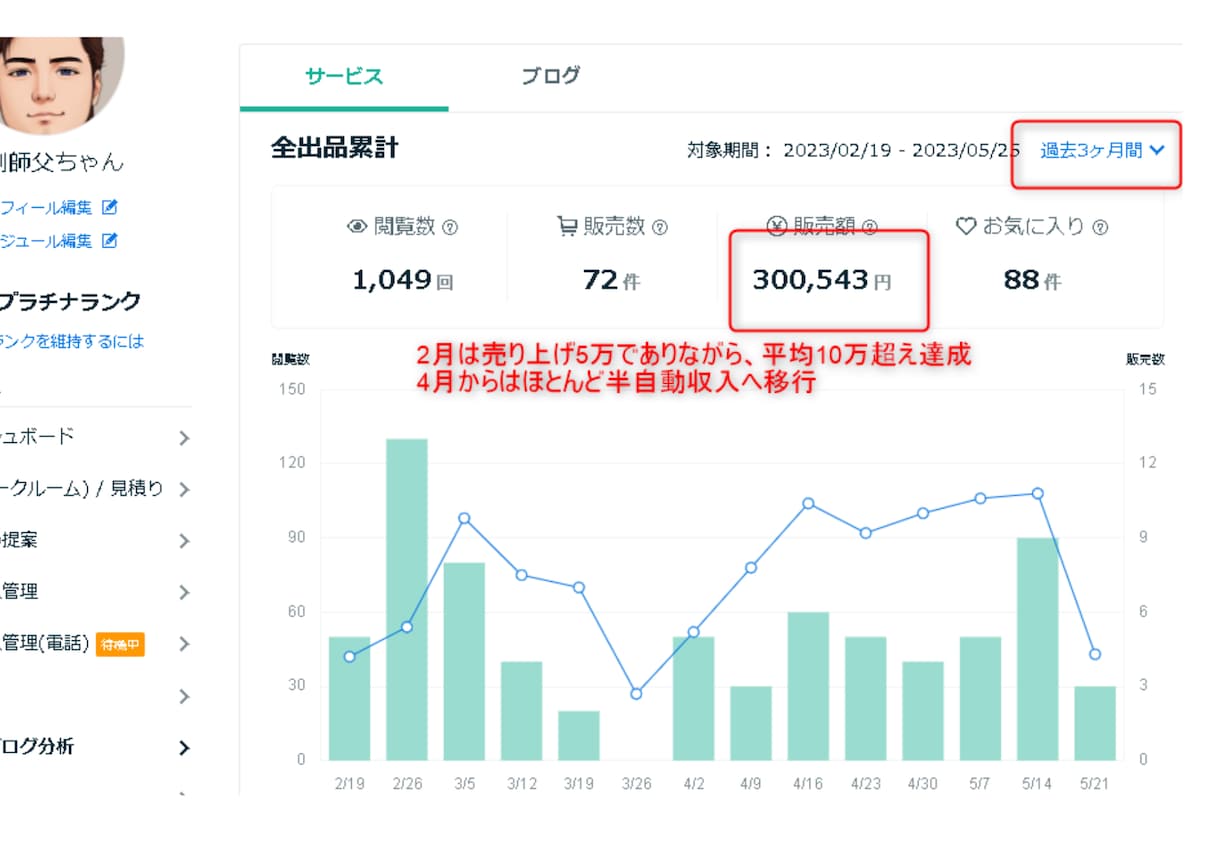Open the 過去3ヶ月間 period dropdown

pos(1102,151)
